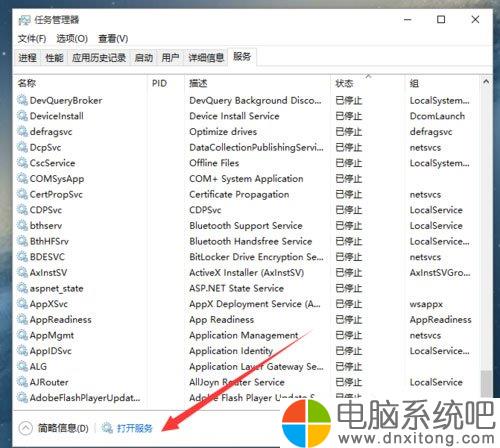Open the 查看(V) menu
The image size is (500, 448).
[113, 39]
